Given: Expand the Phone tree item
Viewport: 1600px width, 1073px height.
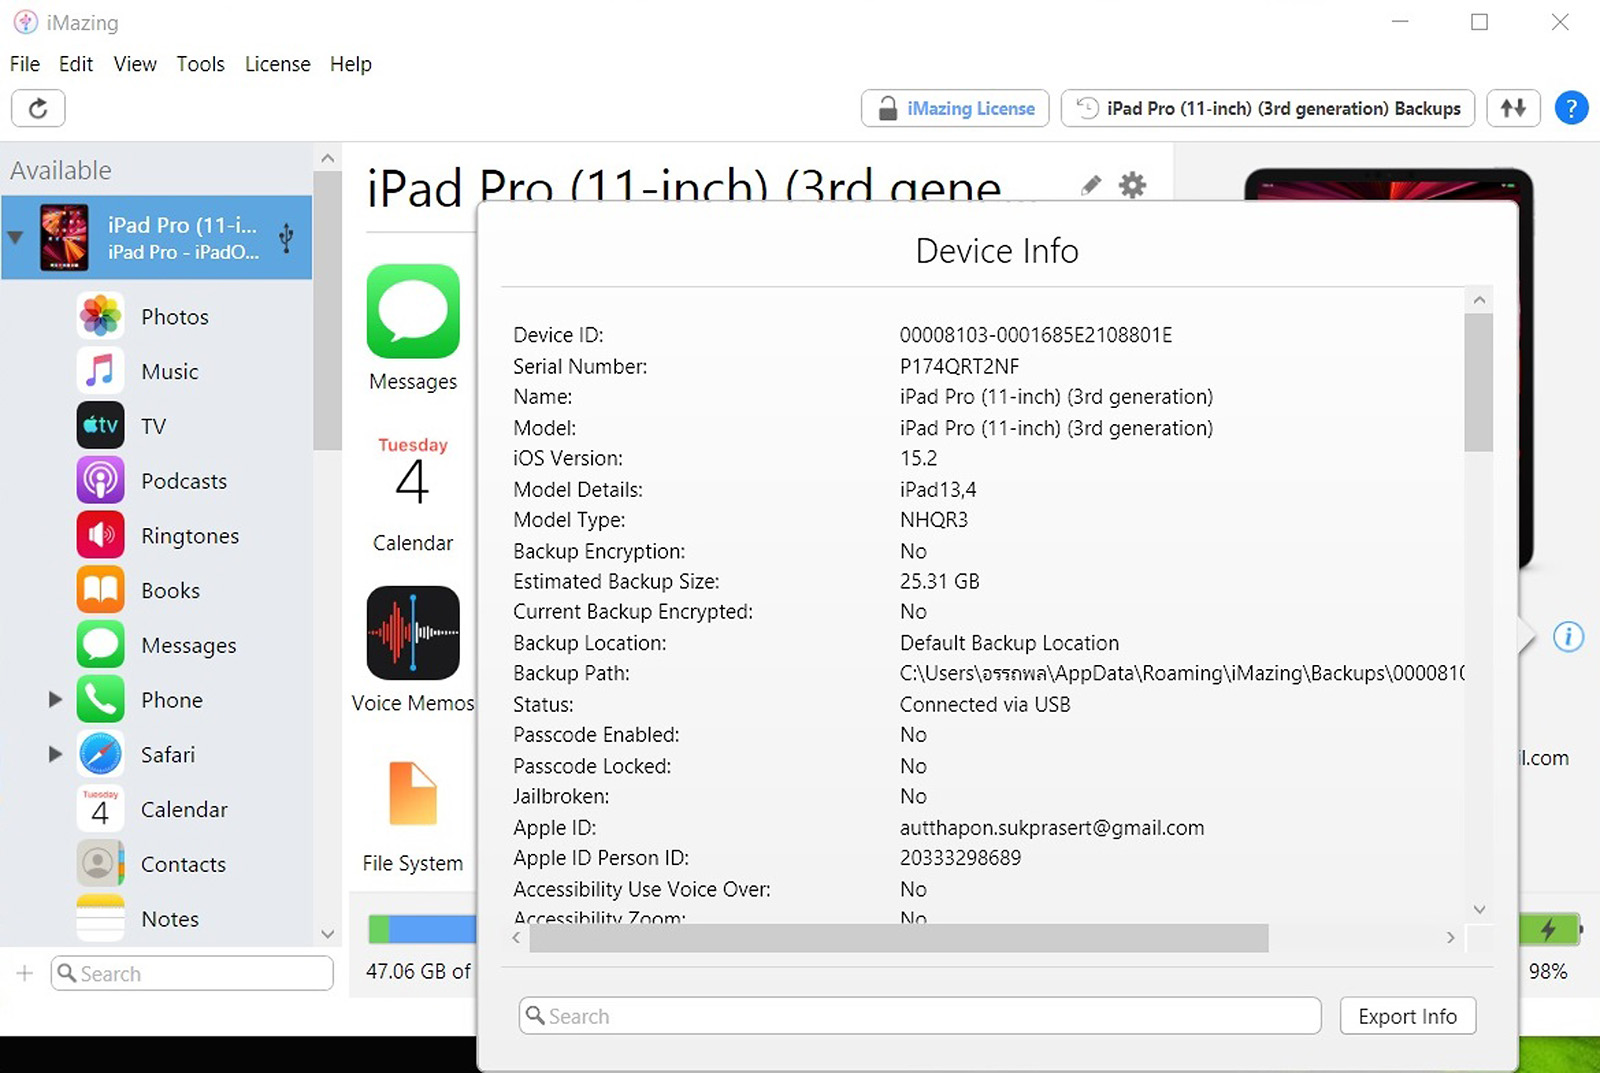Looking at the screenshot, I should pos(55,700).
